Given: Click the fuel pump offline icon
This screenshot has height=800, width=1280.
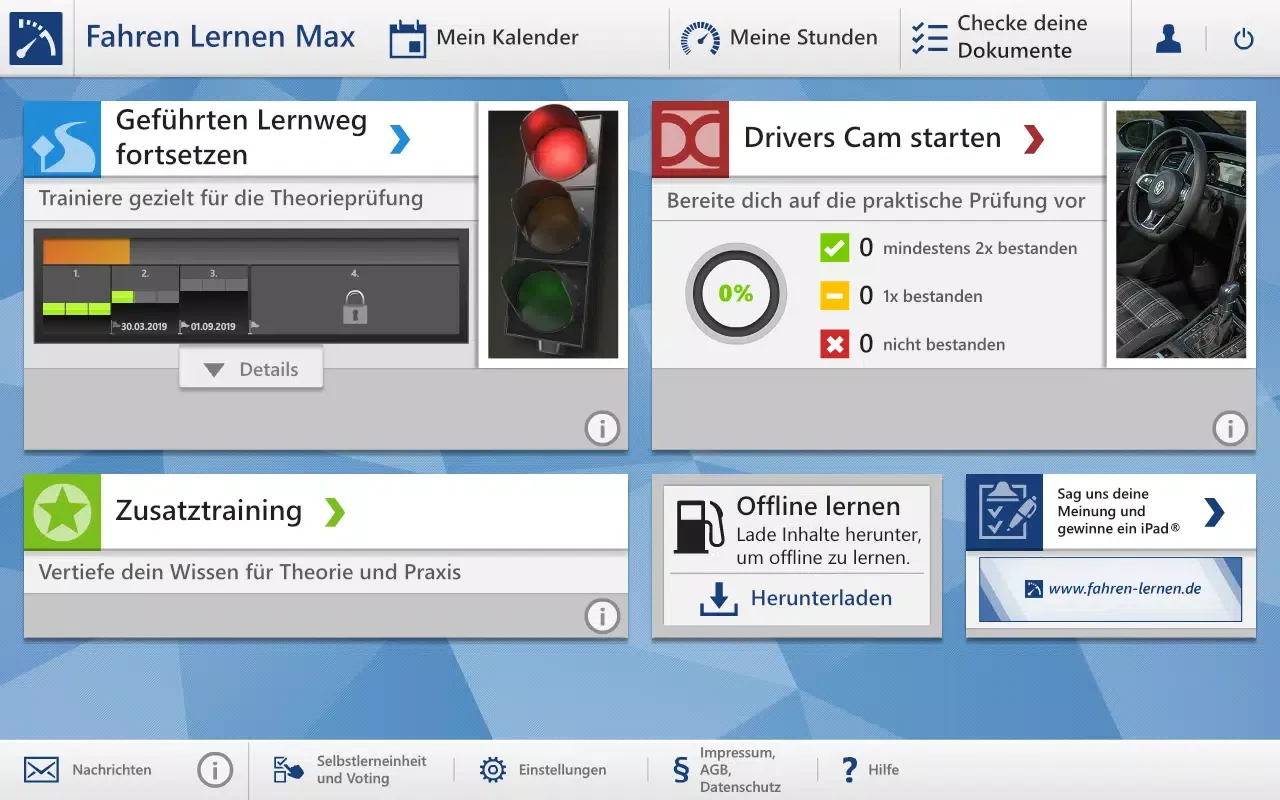Looking at the screenshot, I should [x=699, y=526].
